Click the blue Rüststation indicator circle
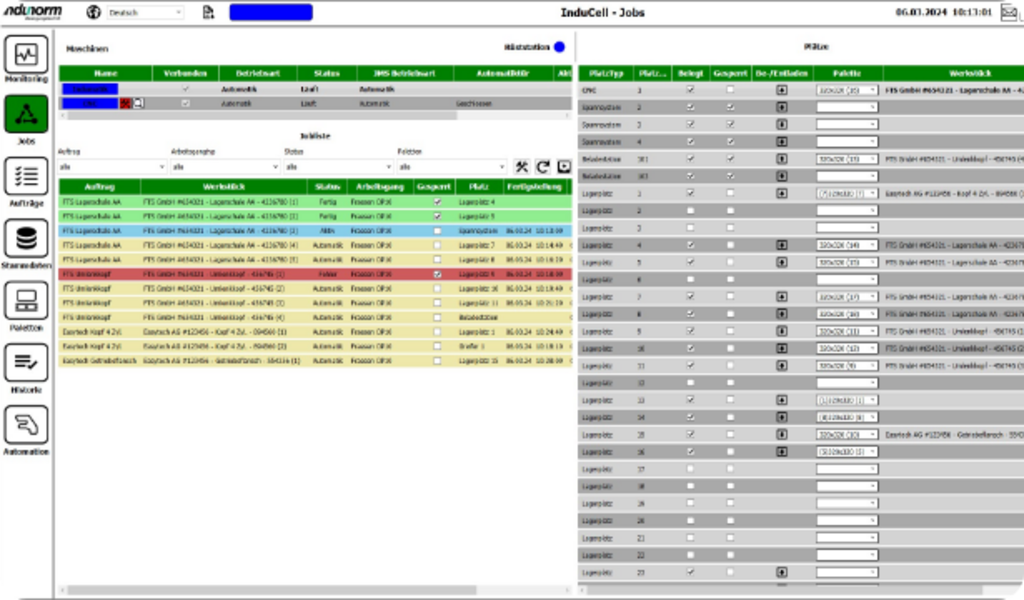Image resolution: width=1024 pixels, height=600 pixels. click(560, 47)
